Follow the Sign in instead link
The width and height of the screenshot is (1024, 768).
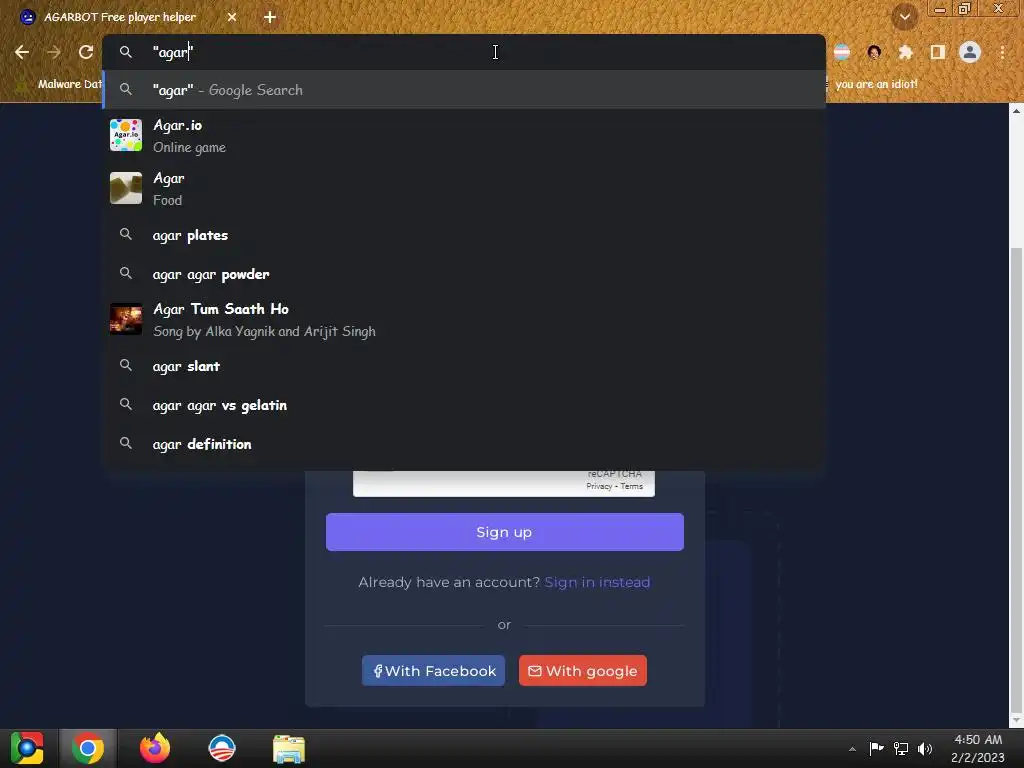(597, 582)
